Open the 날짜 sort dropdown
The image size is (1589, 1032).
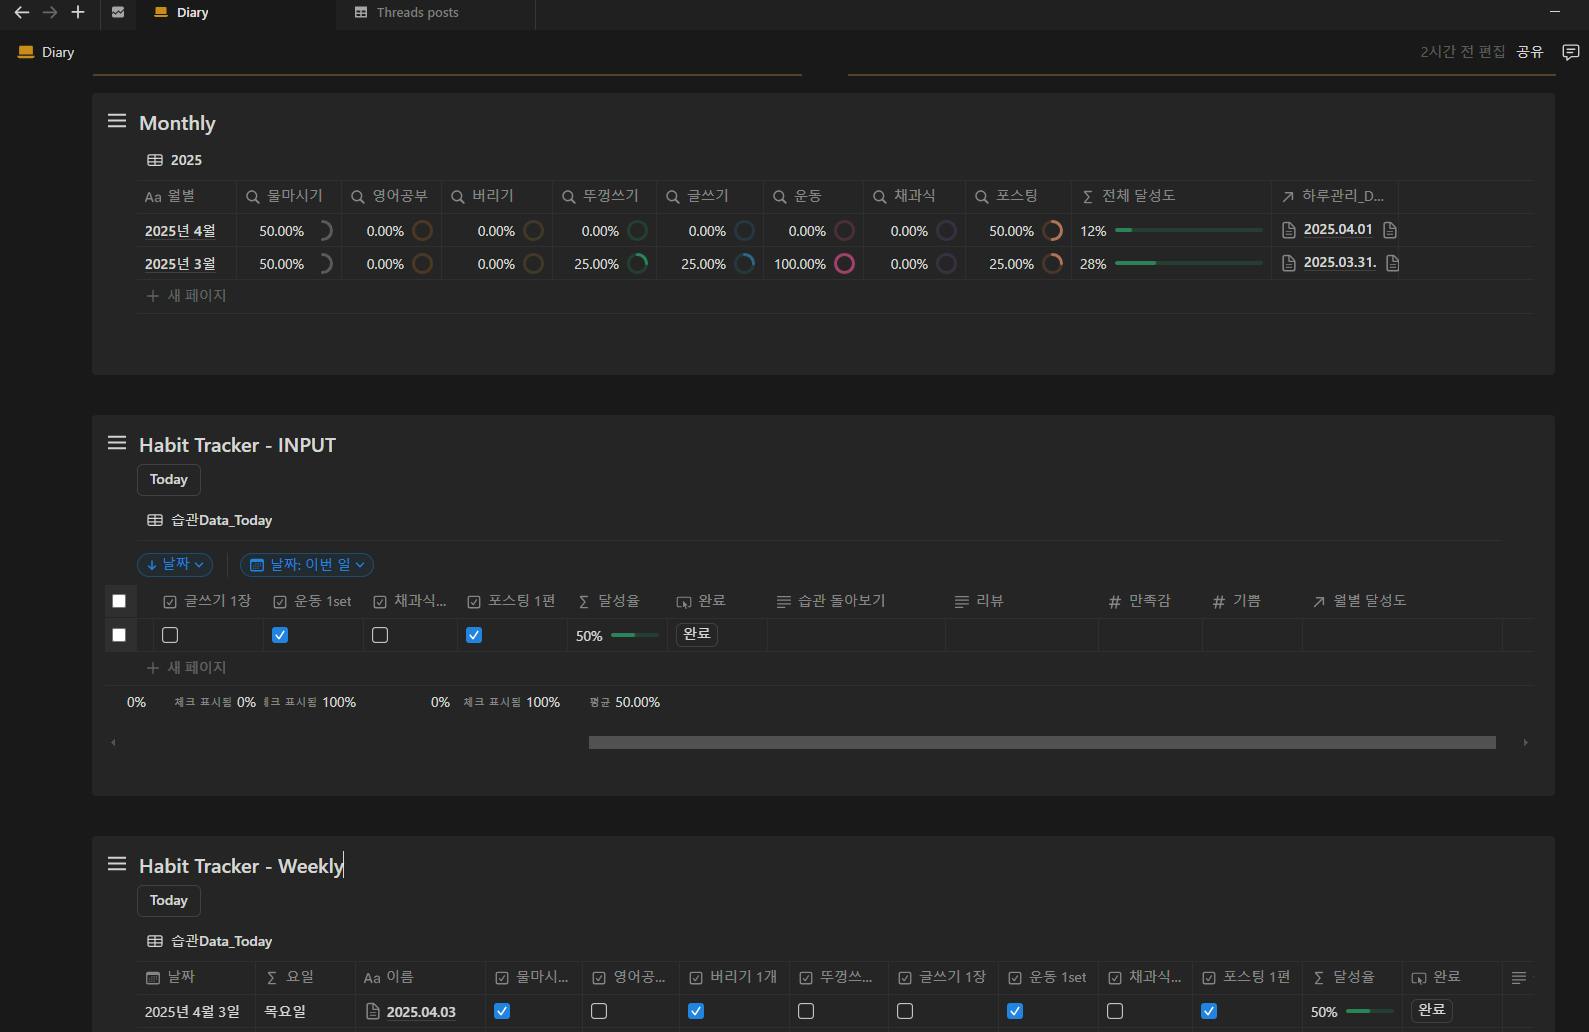coord(175,565)
